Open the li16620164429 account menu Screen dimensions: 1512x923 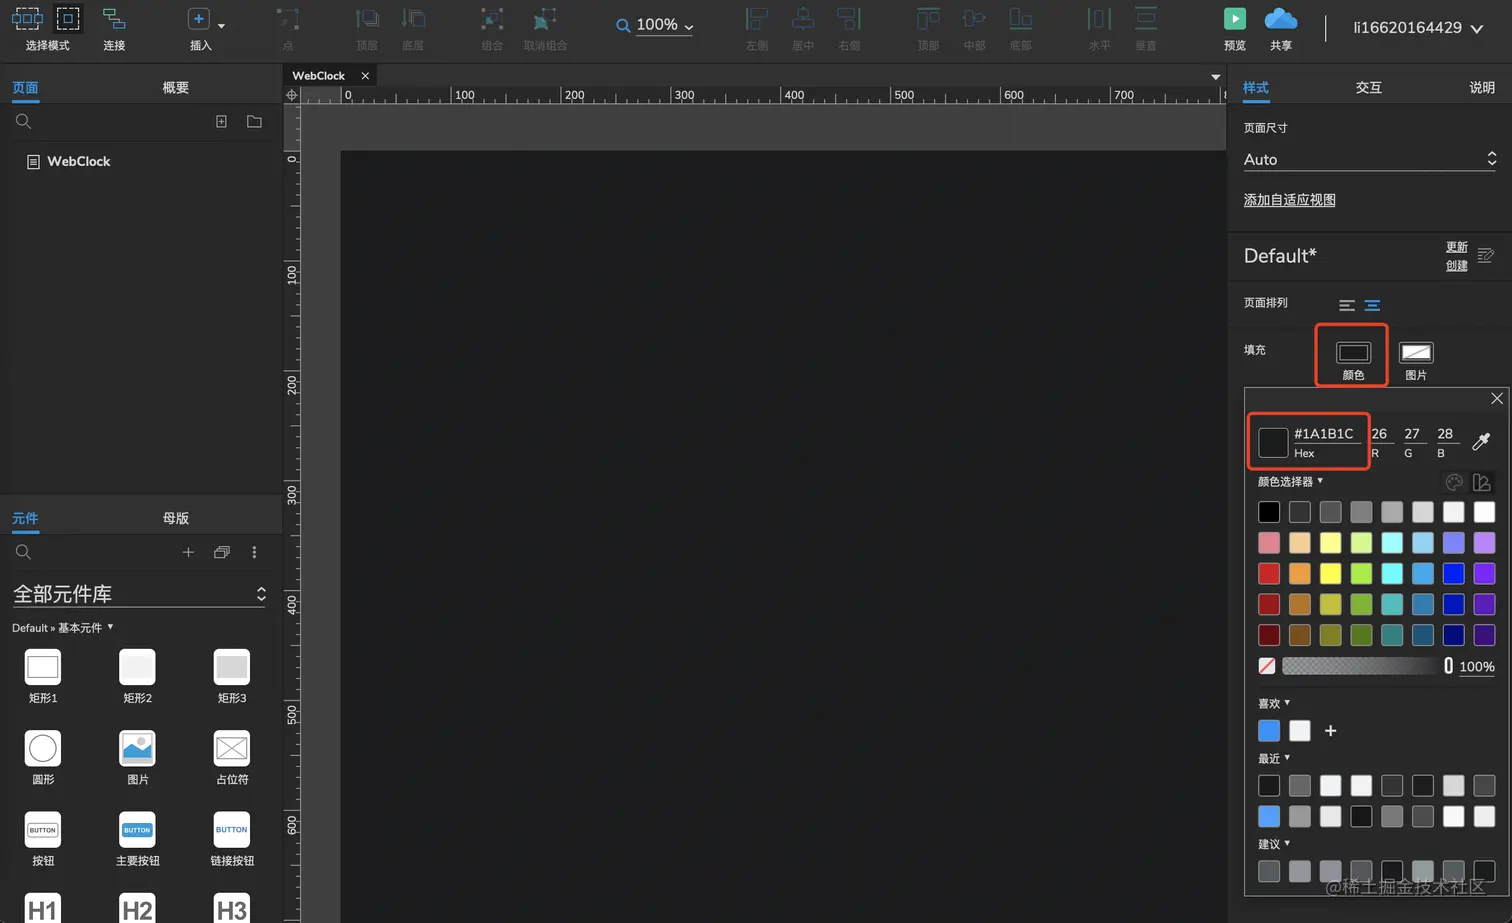coord(1418,28)
